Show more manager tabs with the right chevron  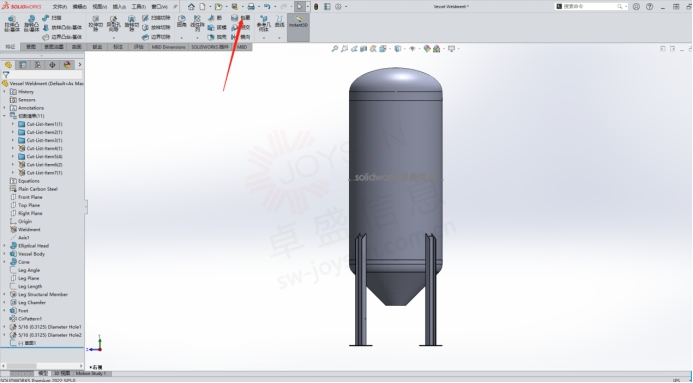pos(80,65)
